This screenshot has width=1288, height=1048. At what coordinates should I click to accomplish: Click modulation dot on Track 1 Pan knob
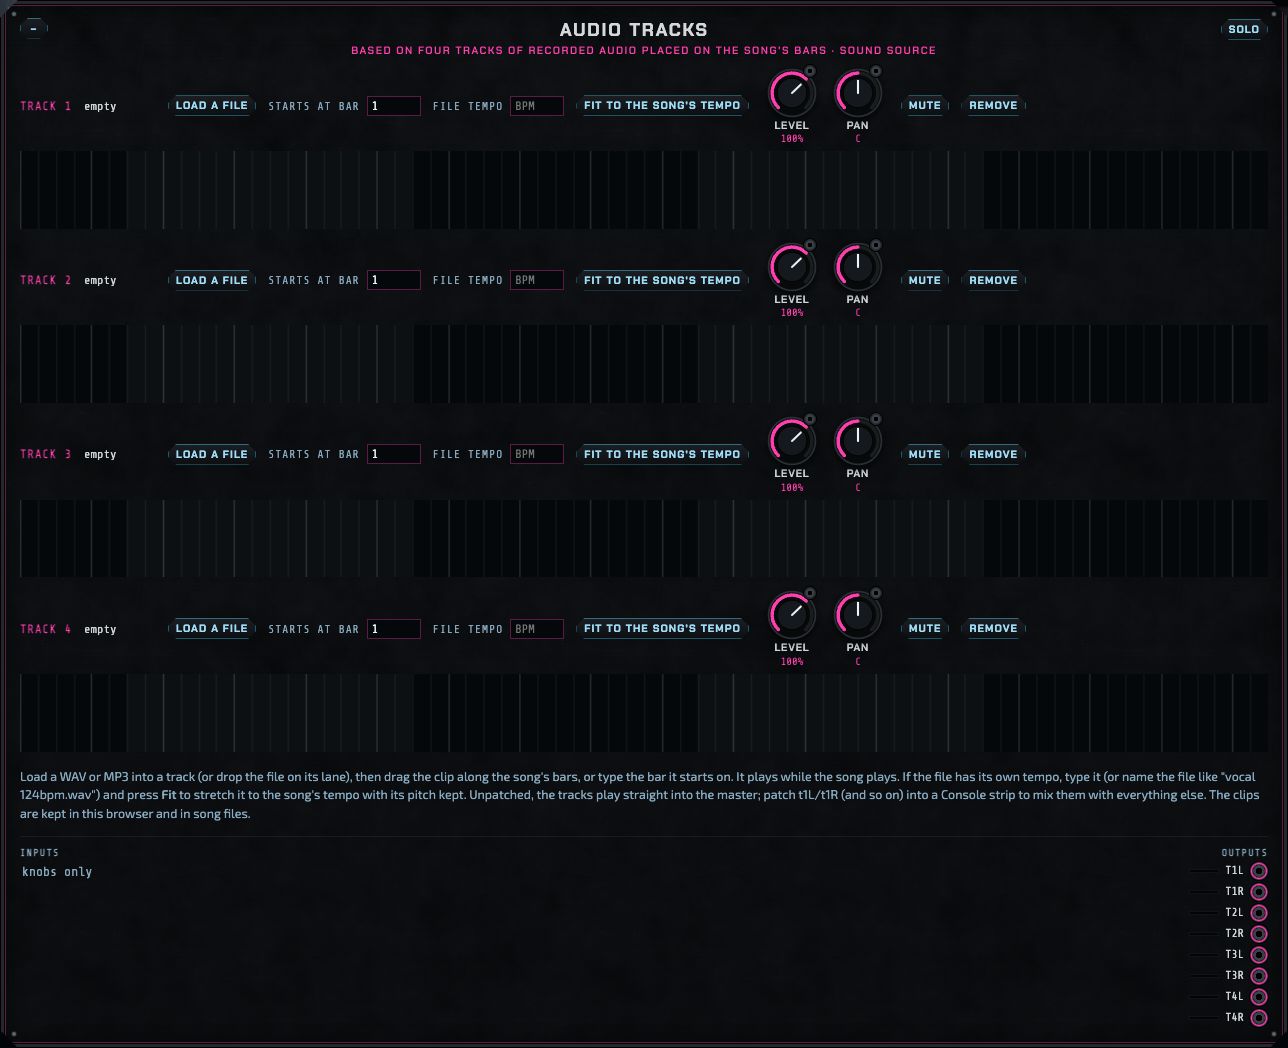pos(876,71)
